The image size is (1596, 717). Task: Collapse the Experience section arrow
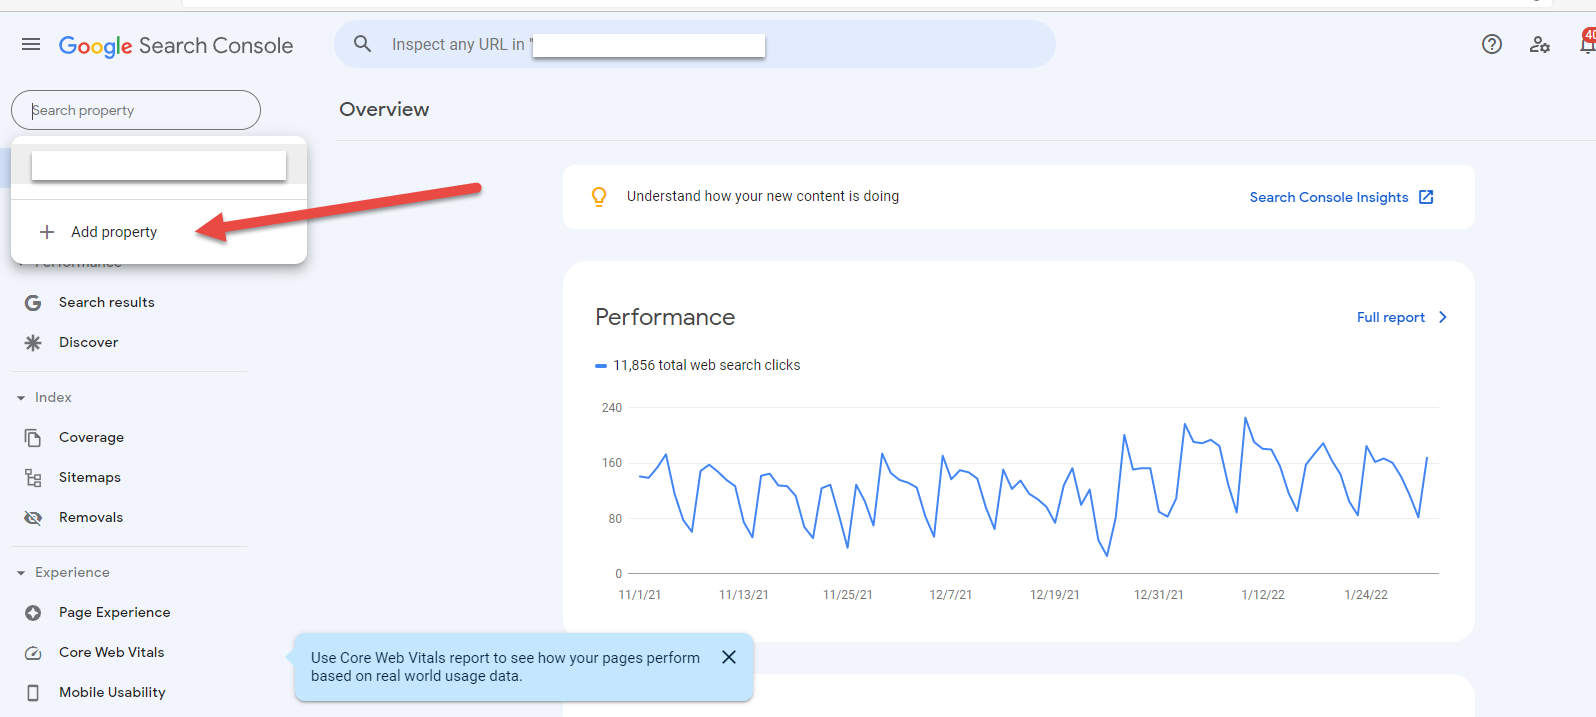pos(21,573)
